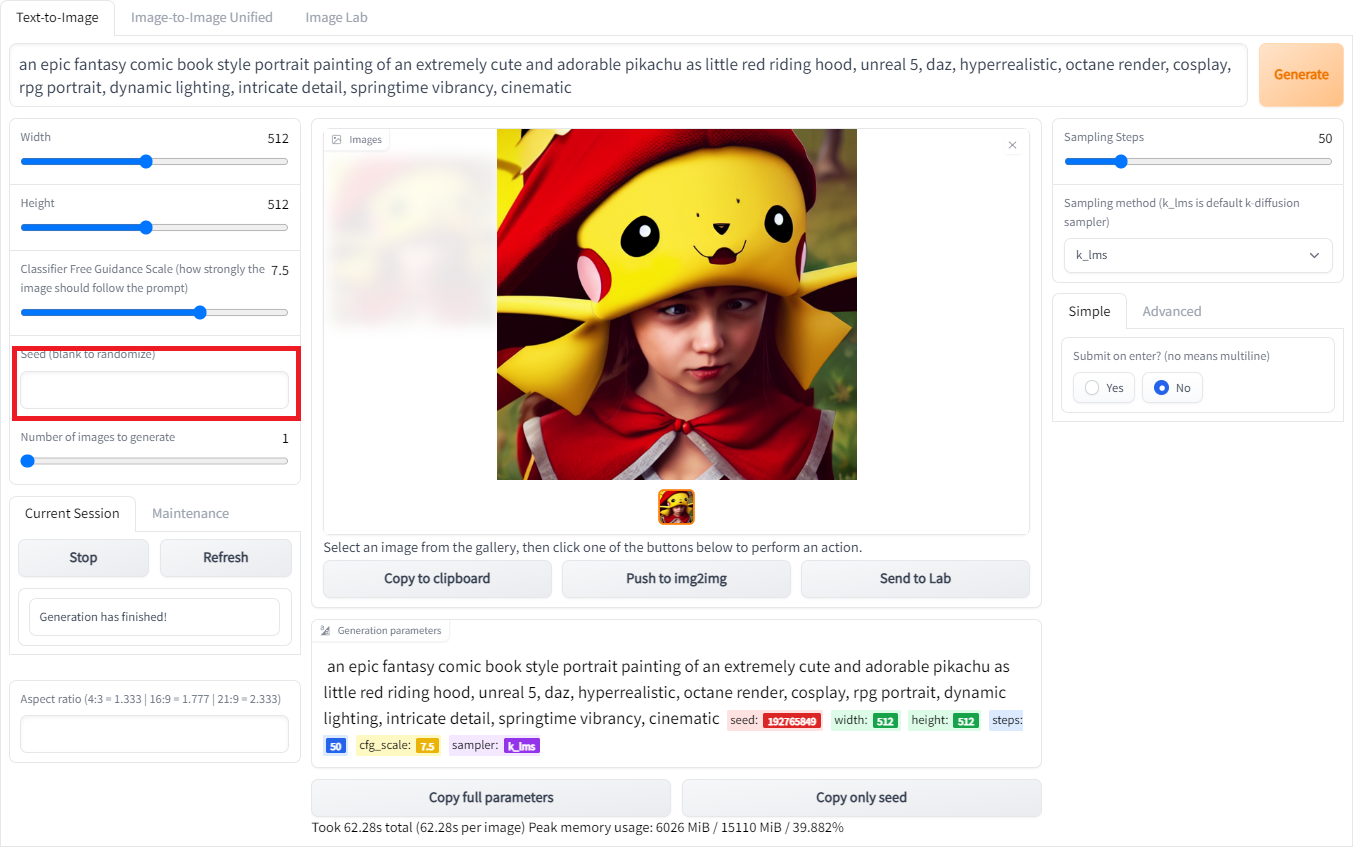Adjust the Width slider

tap(154, 161)
